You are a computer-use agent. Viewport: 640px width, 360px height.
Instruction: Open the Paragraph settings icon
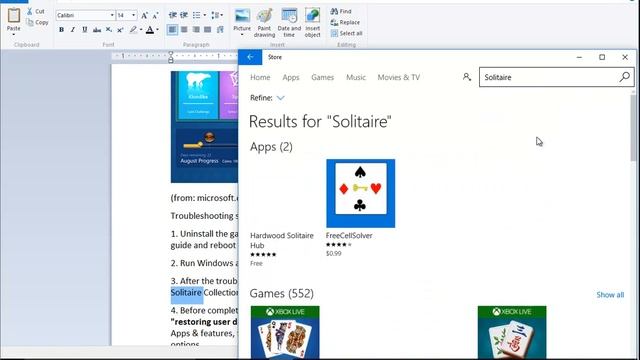(220, 29)
